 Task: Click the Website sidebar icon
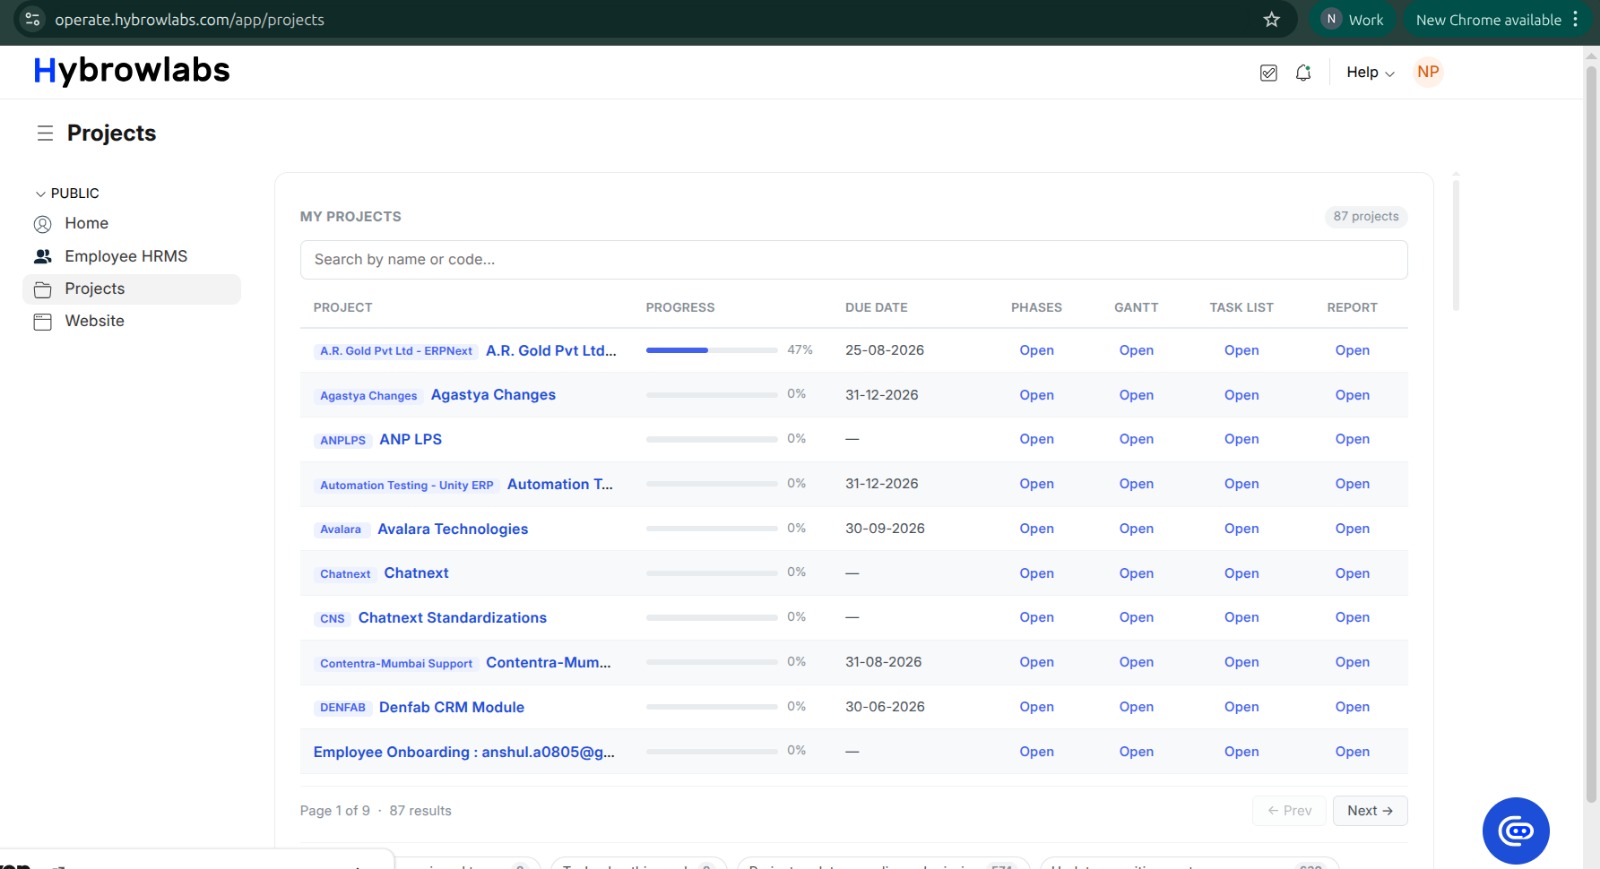click(42, 321)
